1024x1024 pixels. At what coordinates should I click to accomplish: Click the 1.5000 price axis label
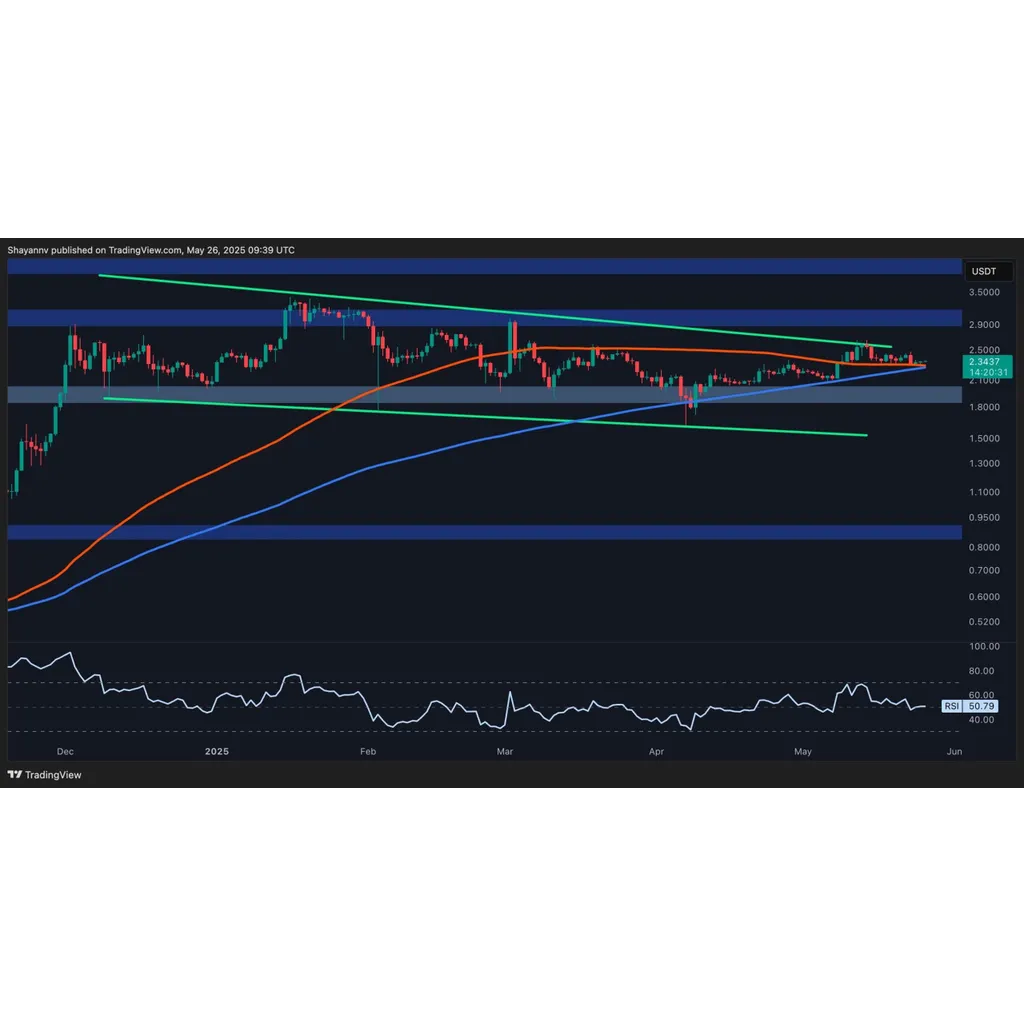pyautogui.click(x=984, y=438)
